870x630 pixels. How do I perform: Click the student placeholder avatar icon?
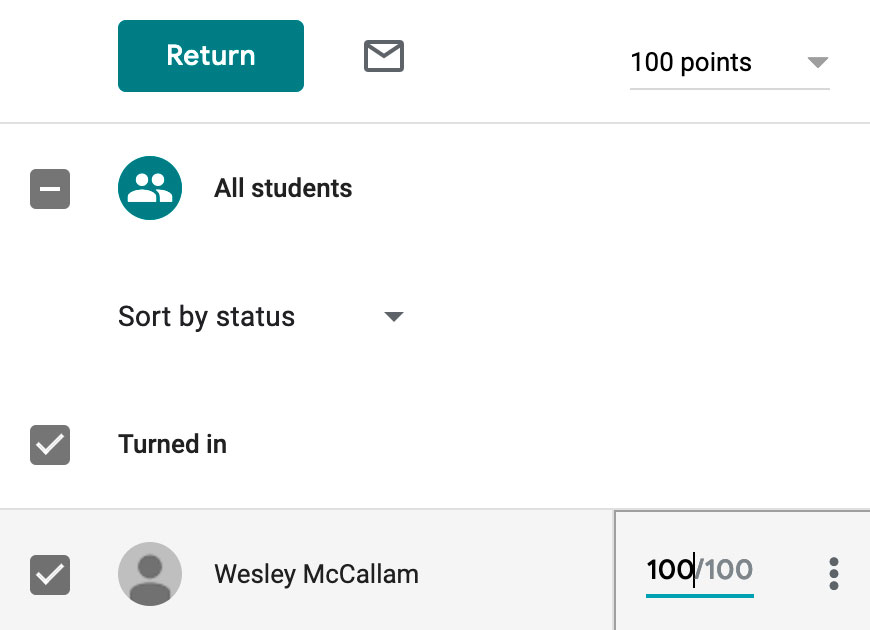150,574
